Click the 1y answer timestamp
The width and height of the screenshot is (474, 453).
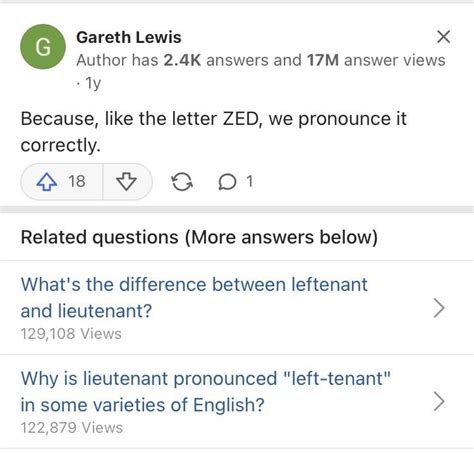89,83
